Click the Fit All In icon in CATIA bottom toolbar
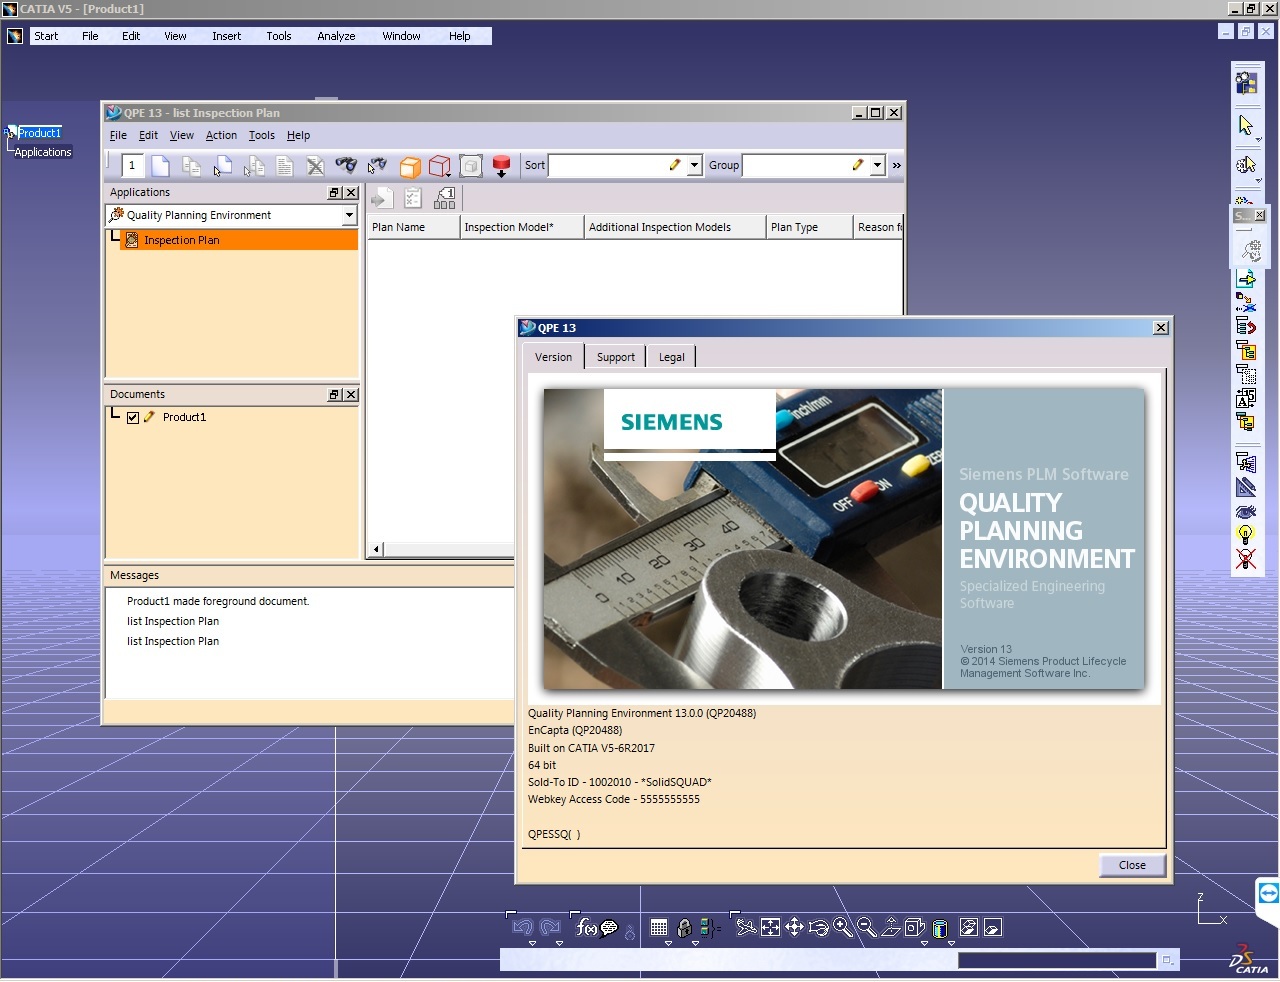The width and height of the screenshot is (1280, 982). pyautogui.click(x=770, y=927)
